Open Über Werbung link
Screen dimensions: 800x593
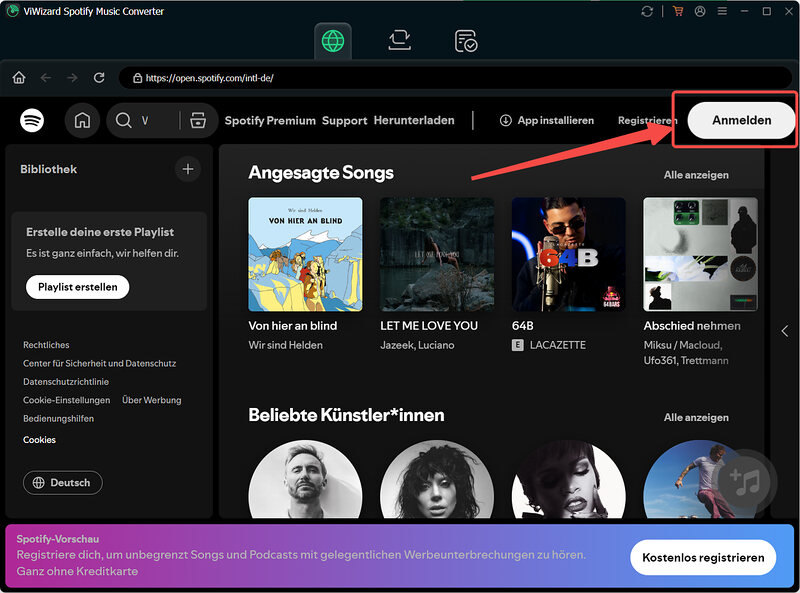(152, 400)
